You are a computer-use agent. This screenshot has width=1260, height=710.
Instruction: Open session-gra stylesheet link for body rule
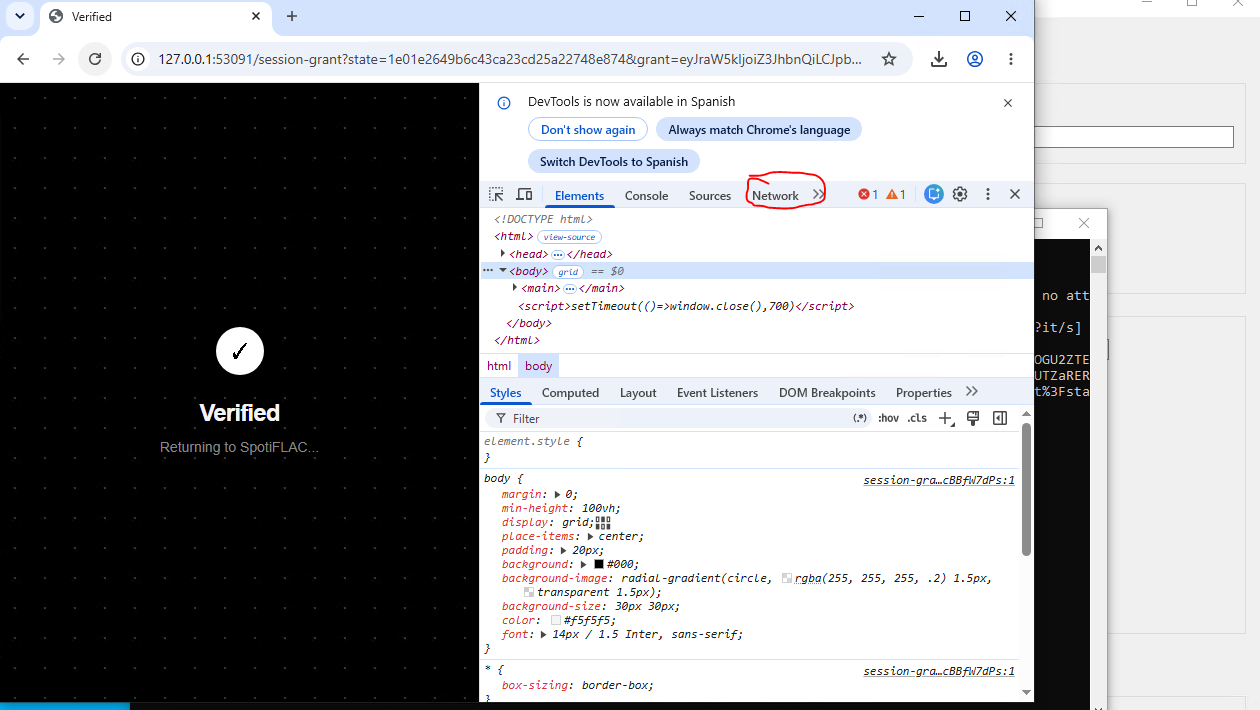point(939,480)
